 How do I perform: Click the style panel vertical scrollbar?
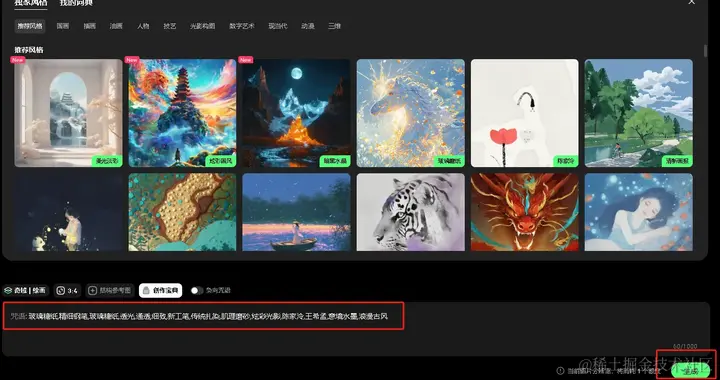click(705, 51)
